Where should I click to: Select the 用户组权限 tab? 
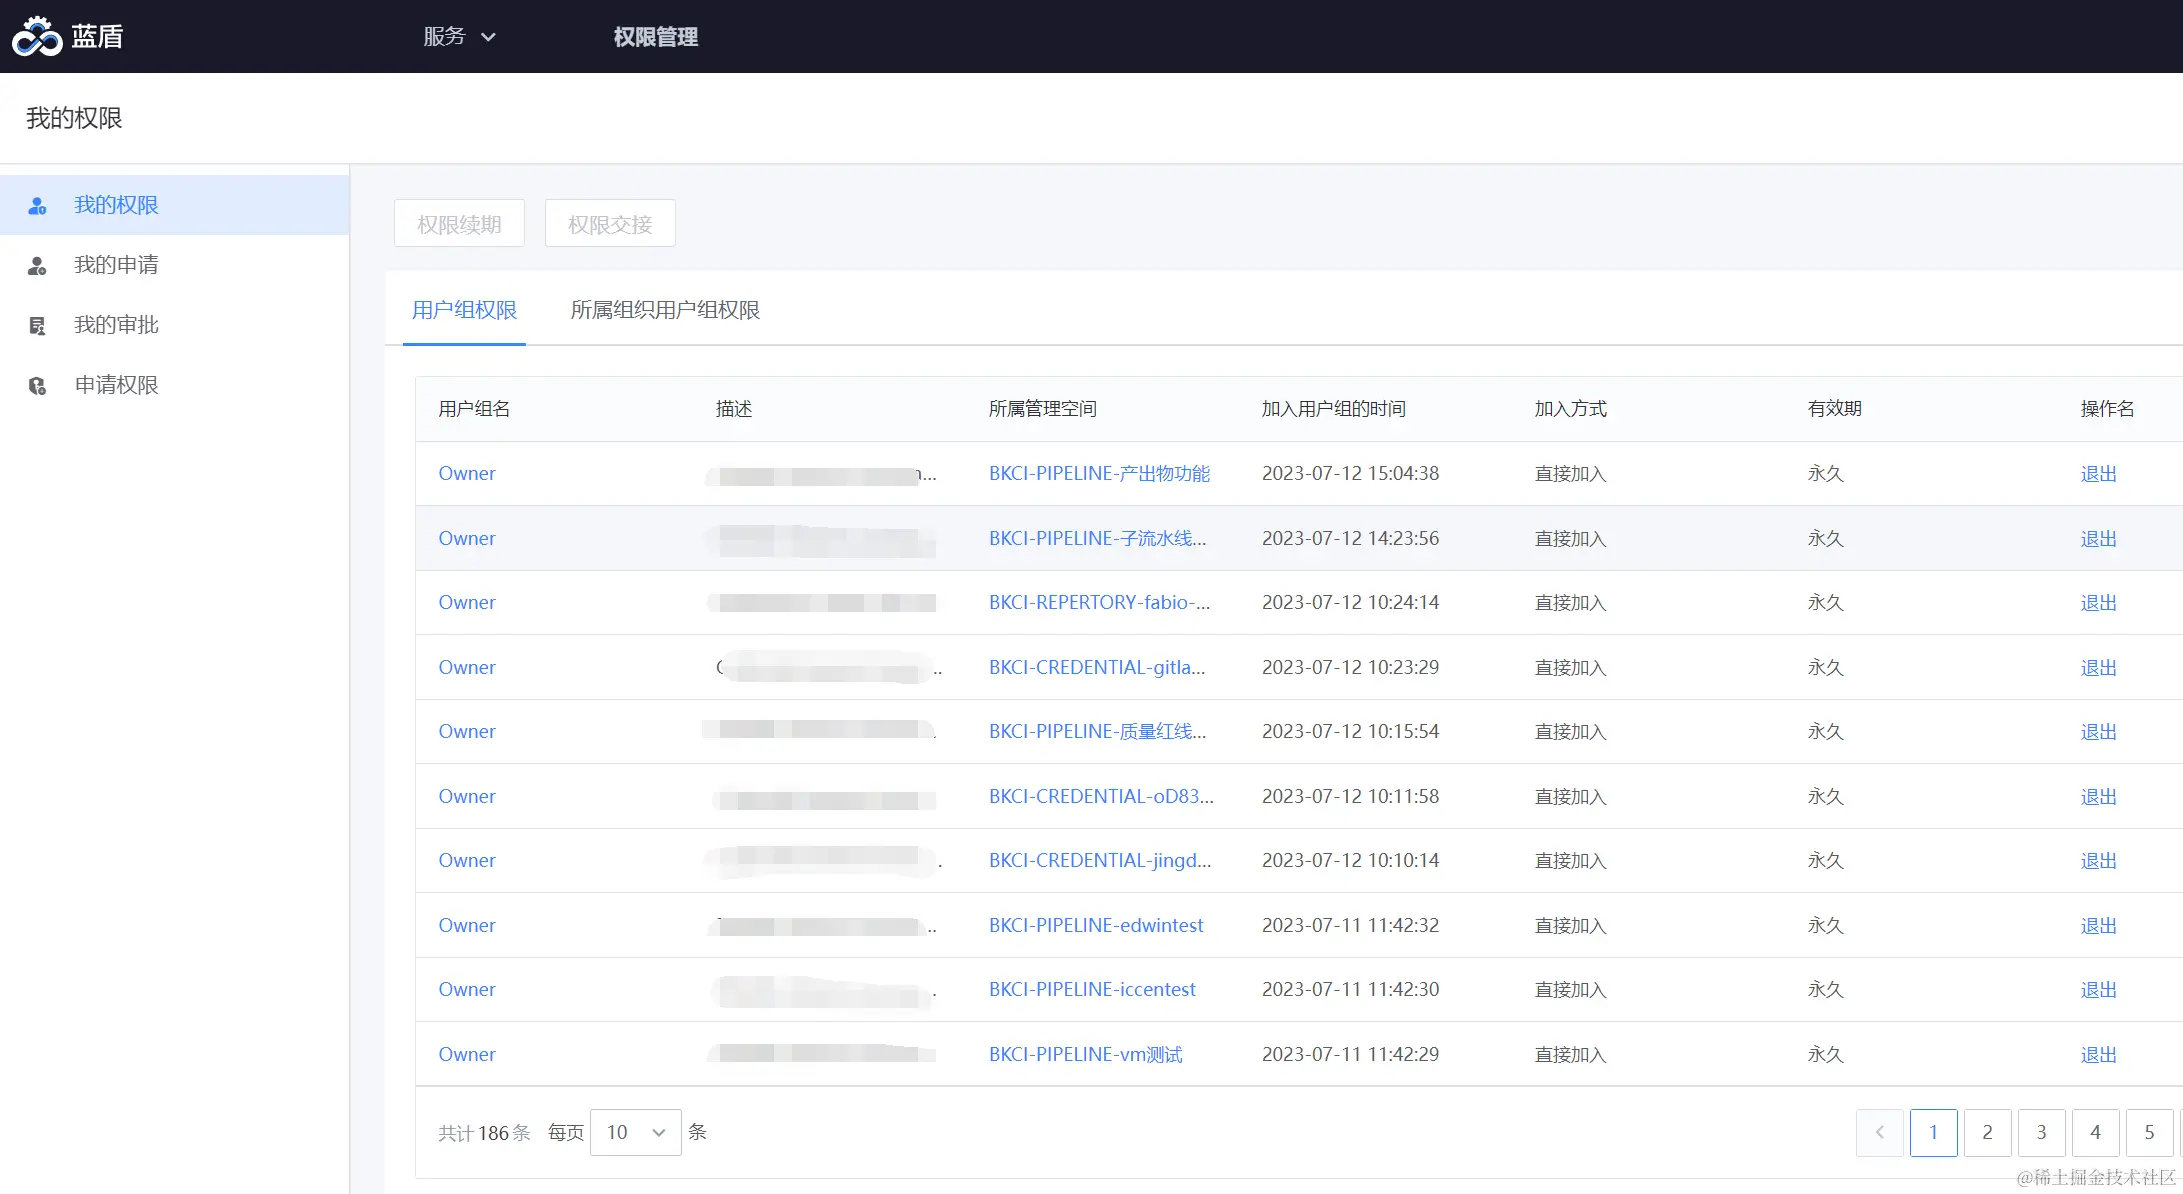coord(464,310)
